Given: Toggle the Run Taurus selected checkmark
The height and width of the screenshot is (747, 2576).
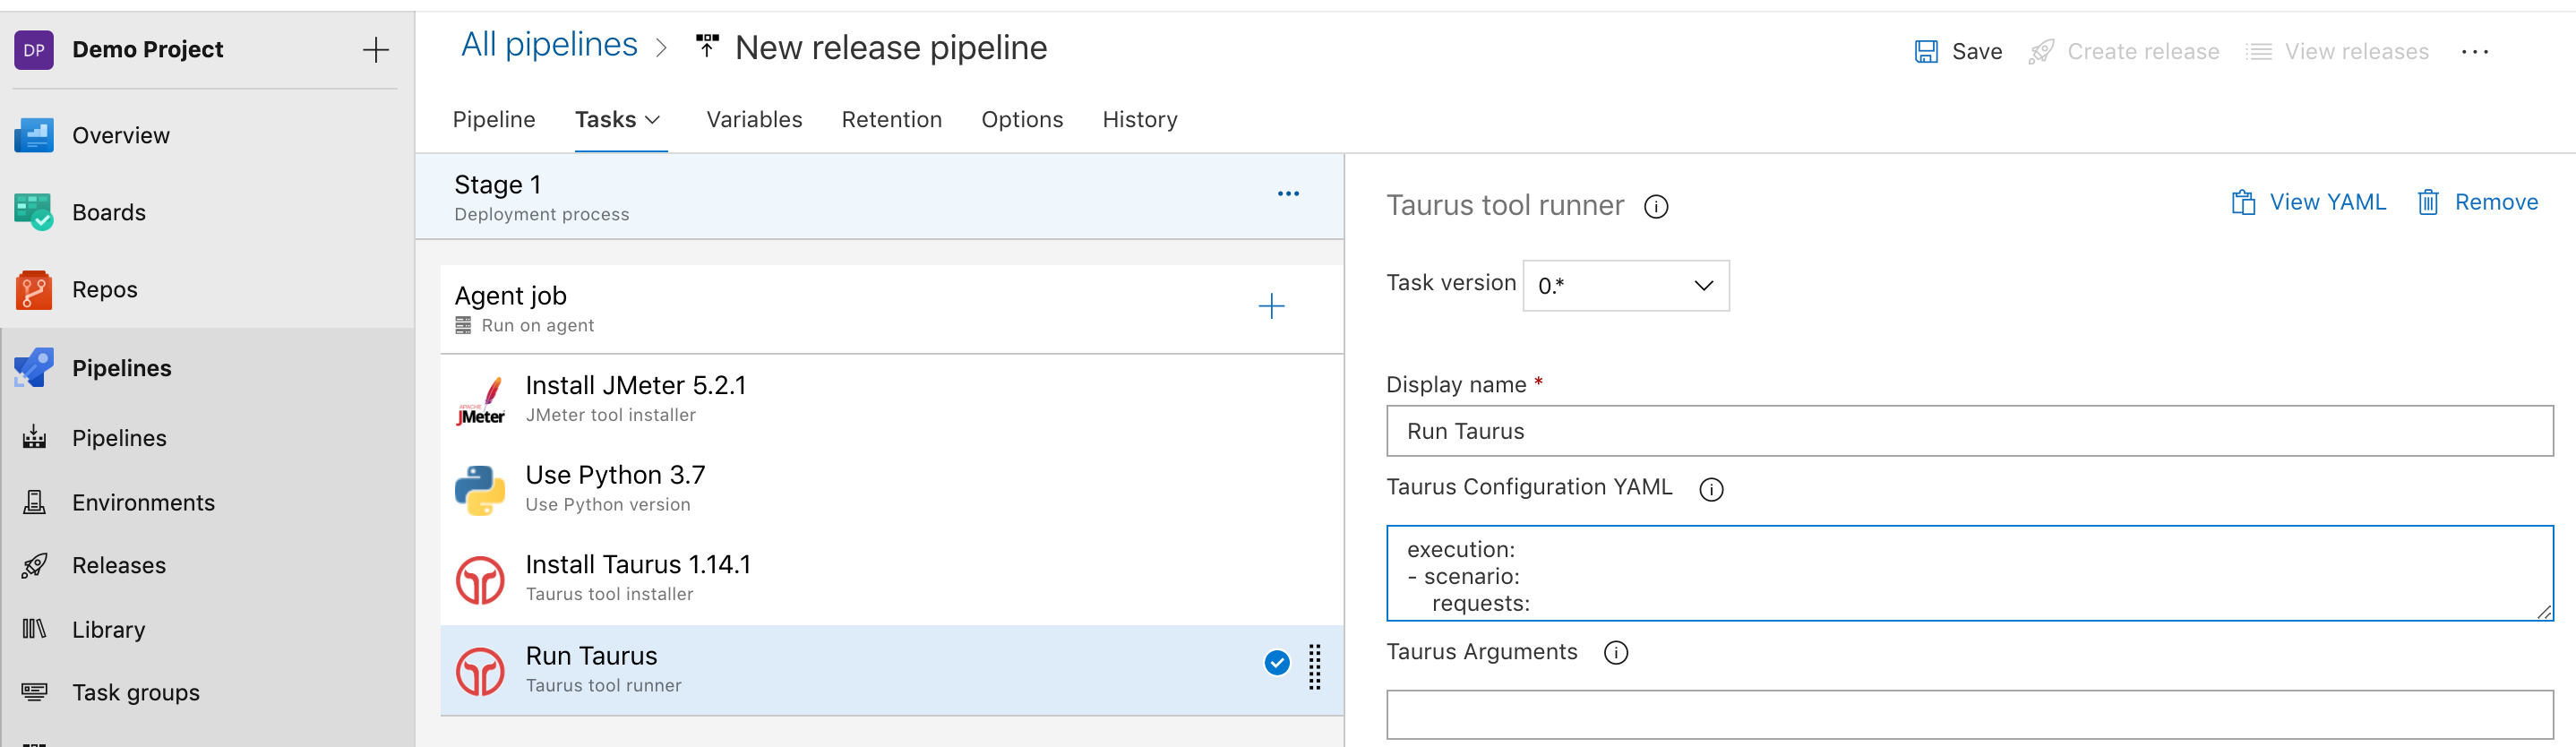Looking at the screenshot, I should pos(1277,663).
